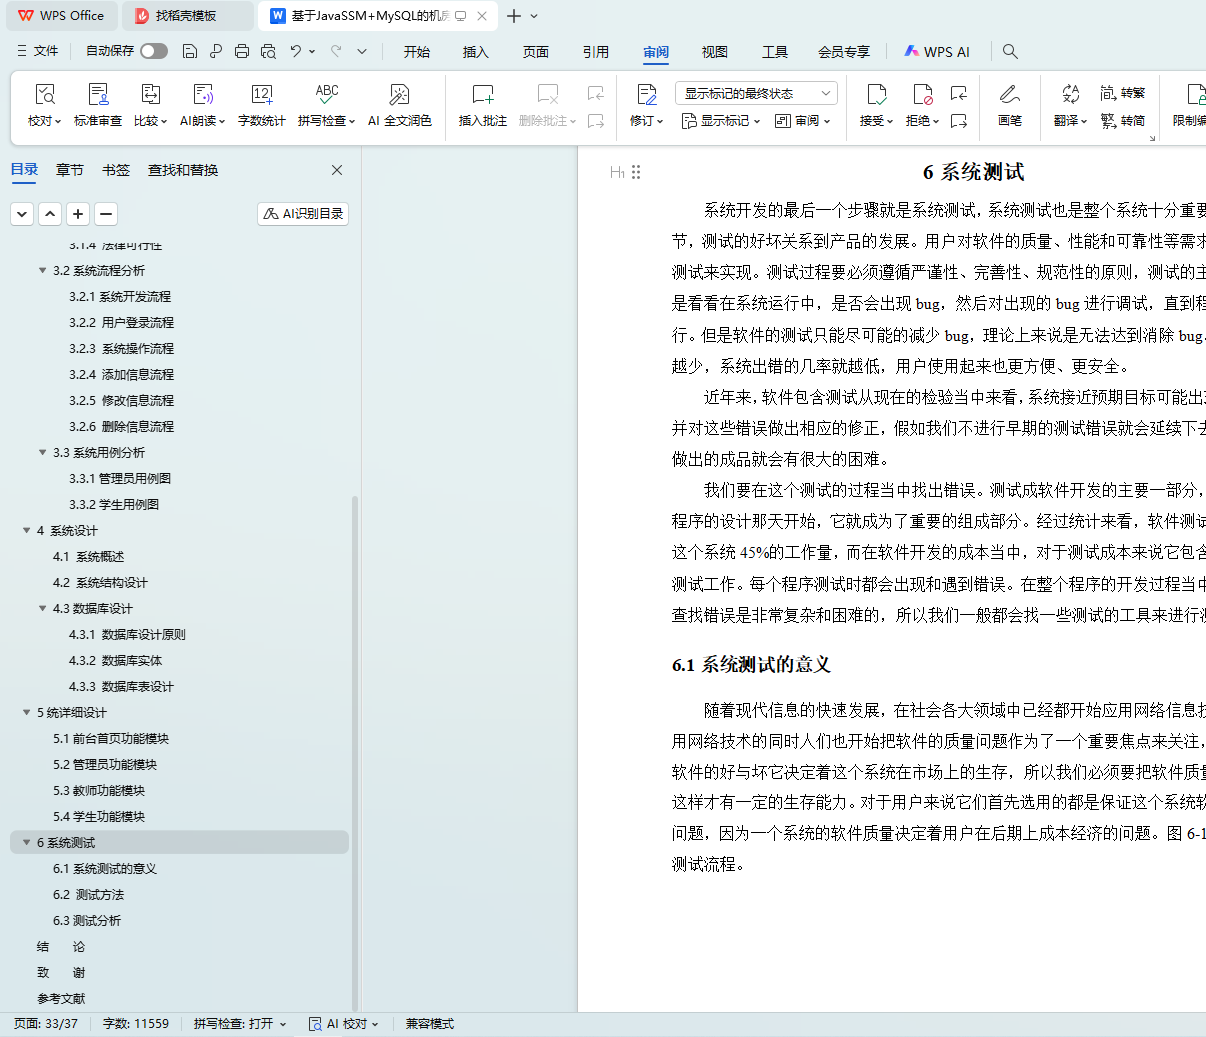
Task: Click the print icon in quick access toolbar
Action: click(242, 51)
